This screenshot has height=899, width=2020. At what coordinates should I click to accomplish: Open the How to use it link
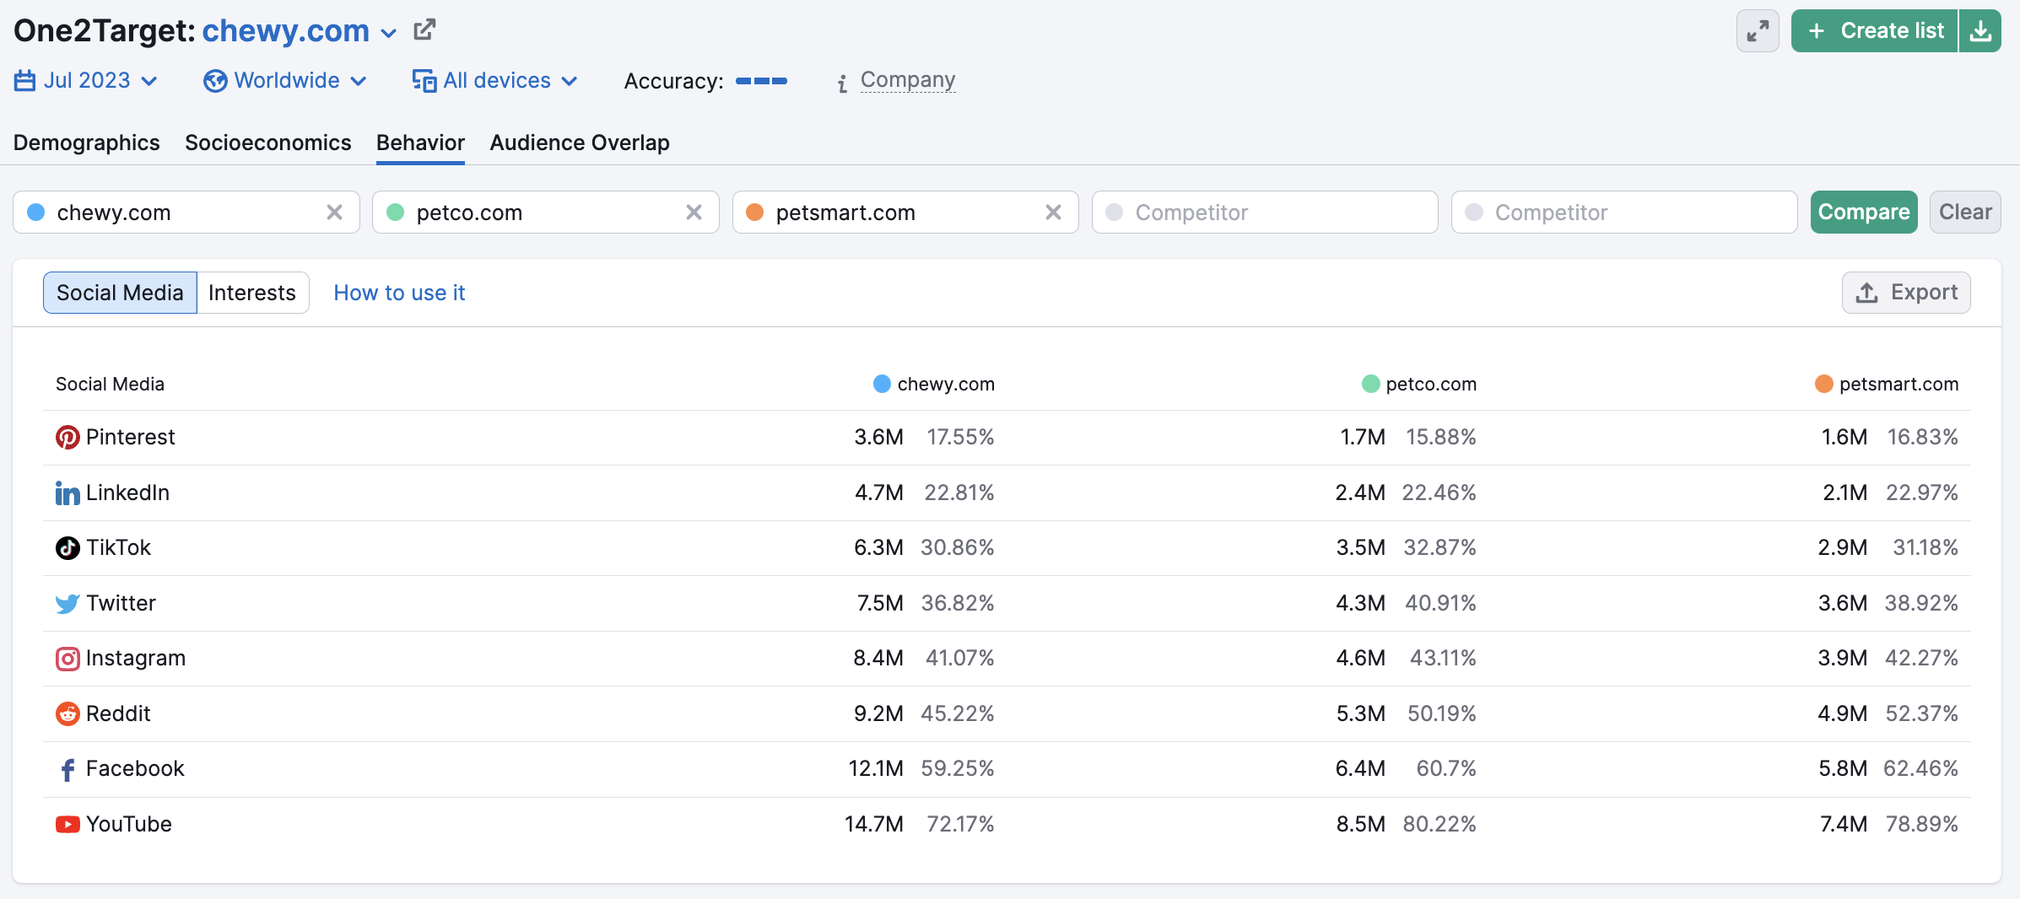click(399, 293)
